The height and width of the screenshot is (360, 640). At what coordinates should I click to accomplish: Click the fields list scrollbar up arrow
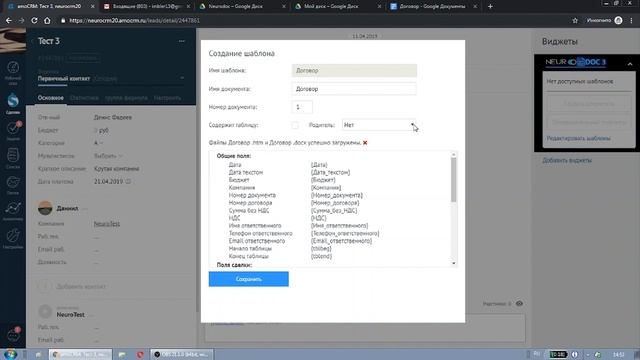point(453,155)
